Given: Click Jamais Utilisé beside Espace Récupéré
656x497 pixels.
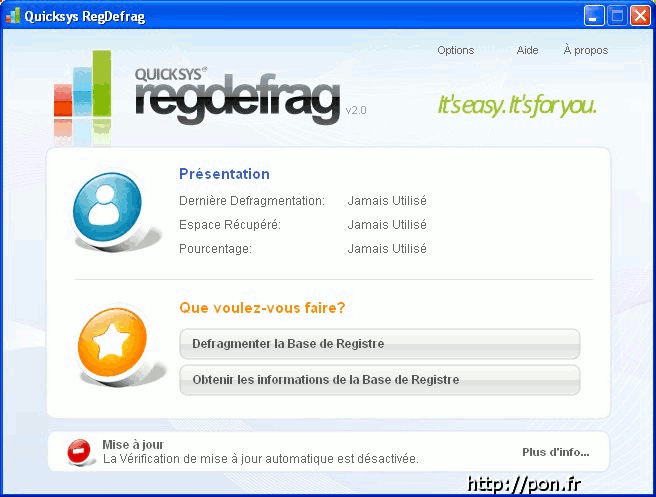Looking at the screenshot, I should (x=387, y=225).
